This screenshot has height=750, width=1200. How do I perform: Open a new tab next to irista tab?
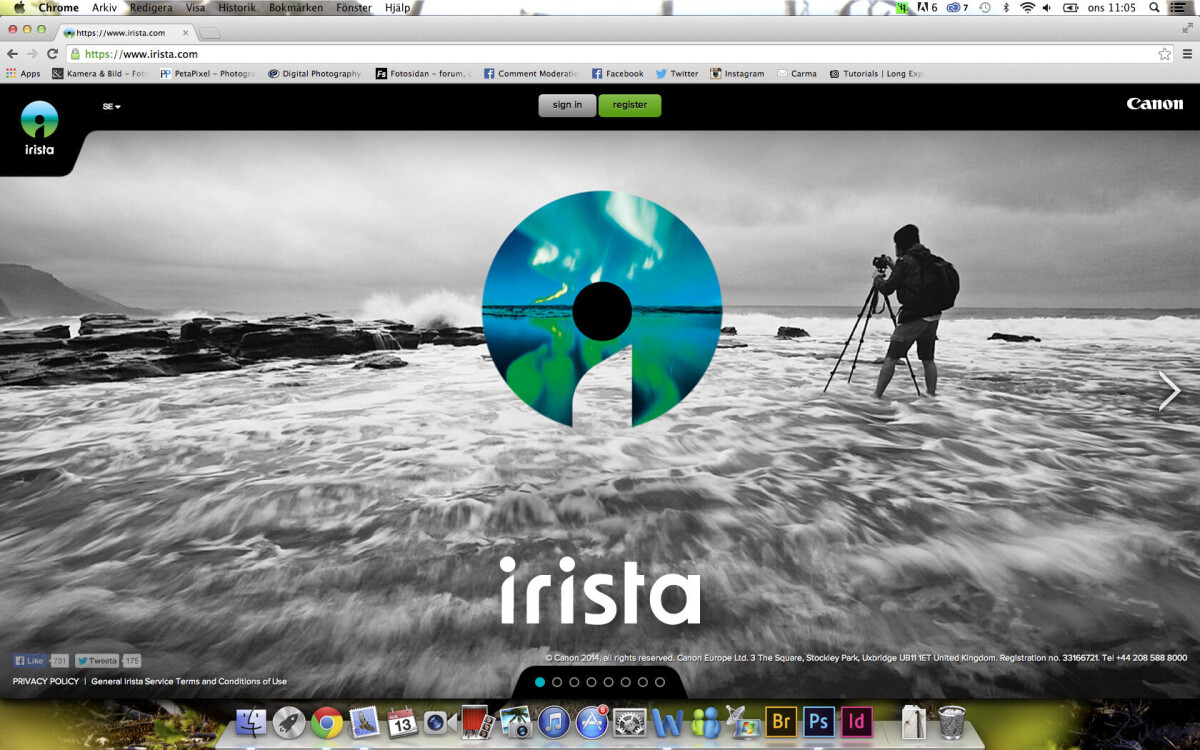209,33
